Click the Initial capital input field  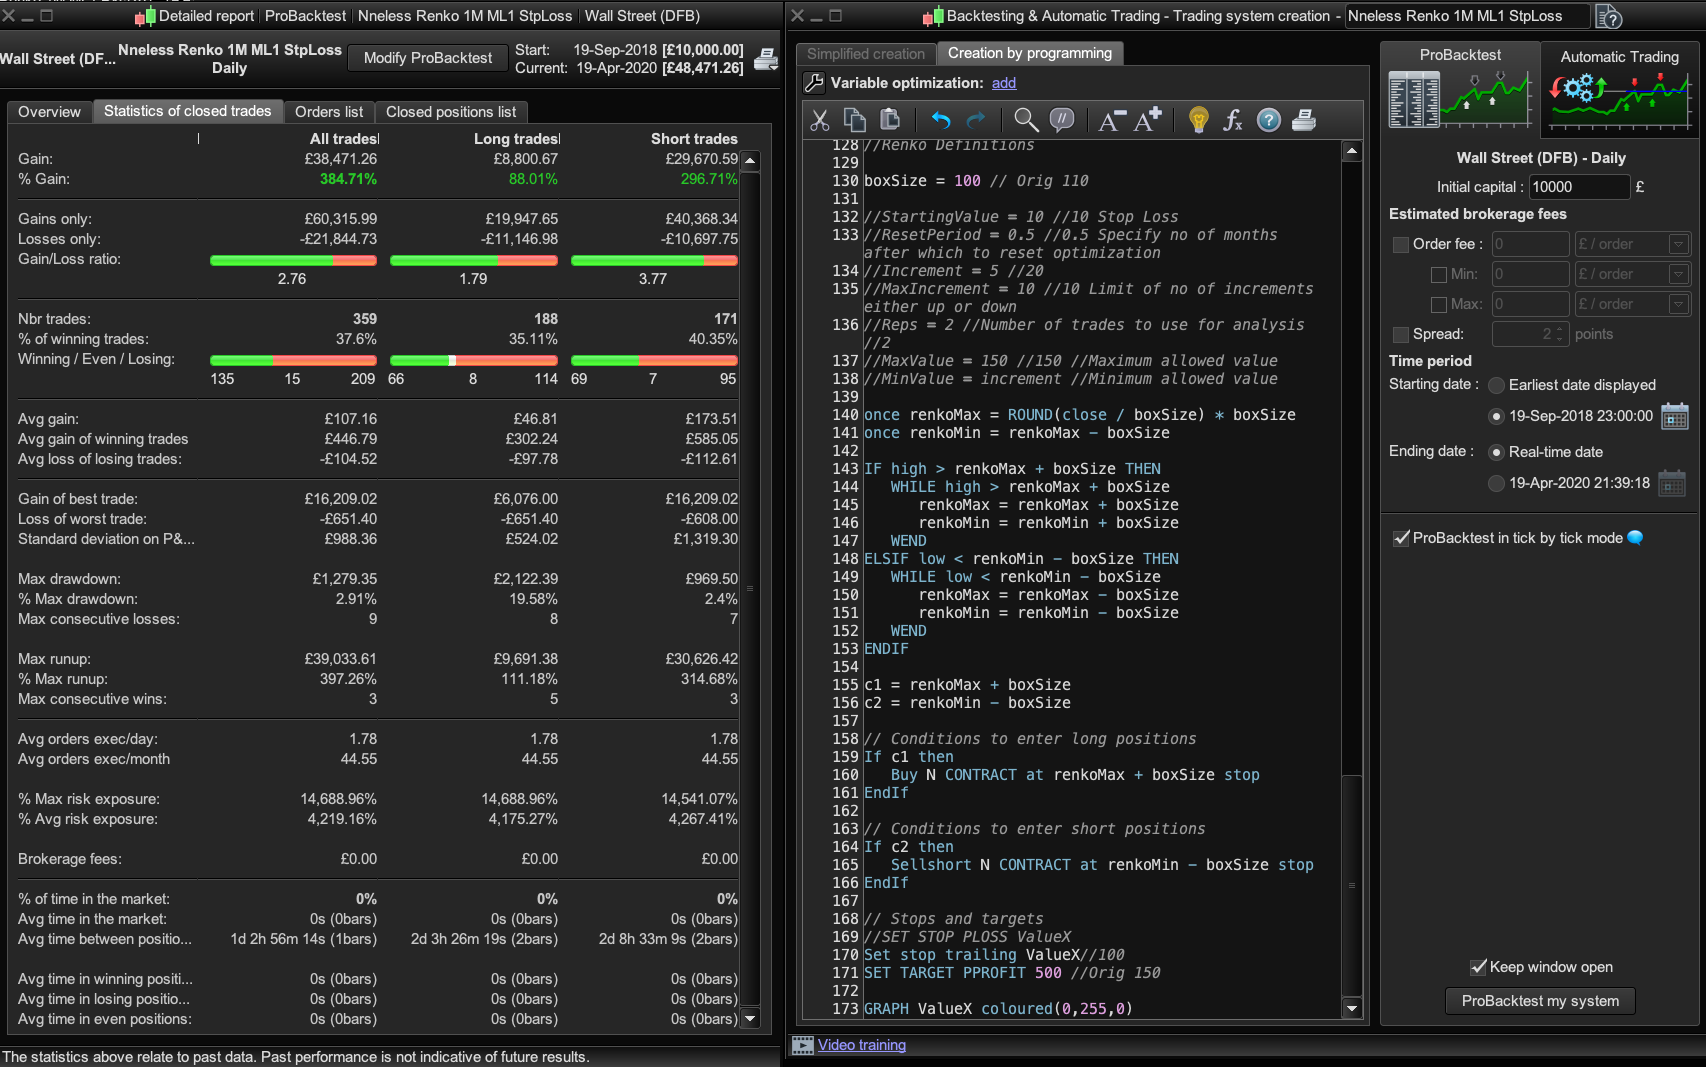point(1578,187)
